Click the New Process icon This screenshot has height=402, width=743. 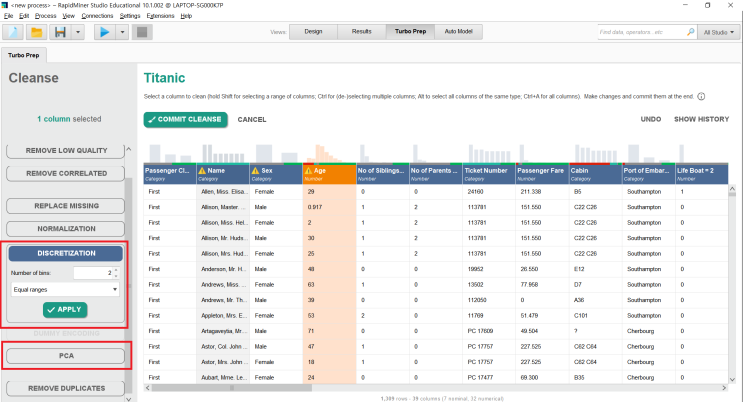pyautogui.click(x=13, y=32)
